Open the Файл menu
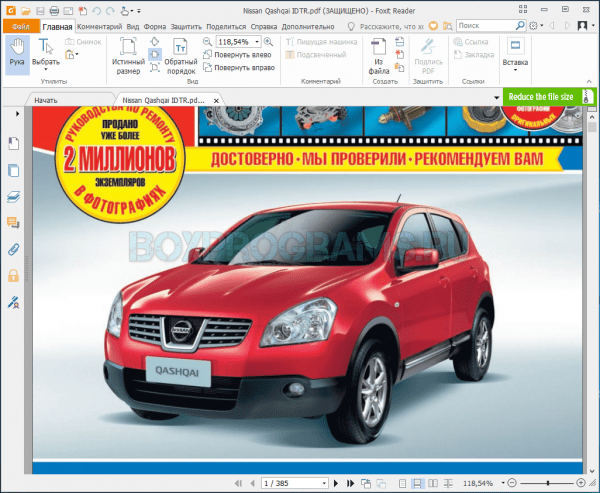This screenshot has height=493, width=600. 21,26
